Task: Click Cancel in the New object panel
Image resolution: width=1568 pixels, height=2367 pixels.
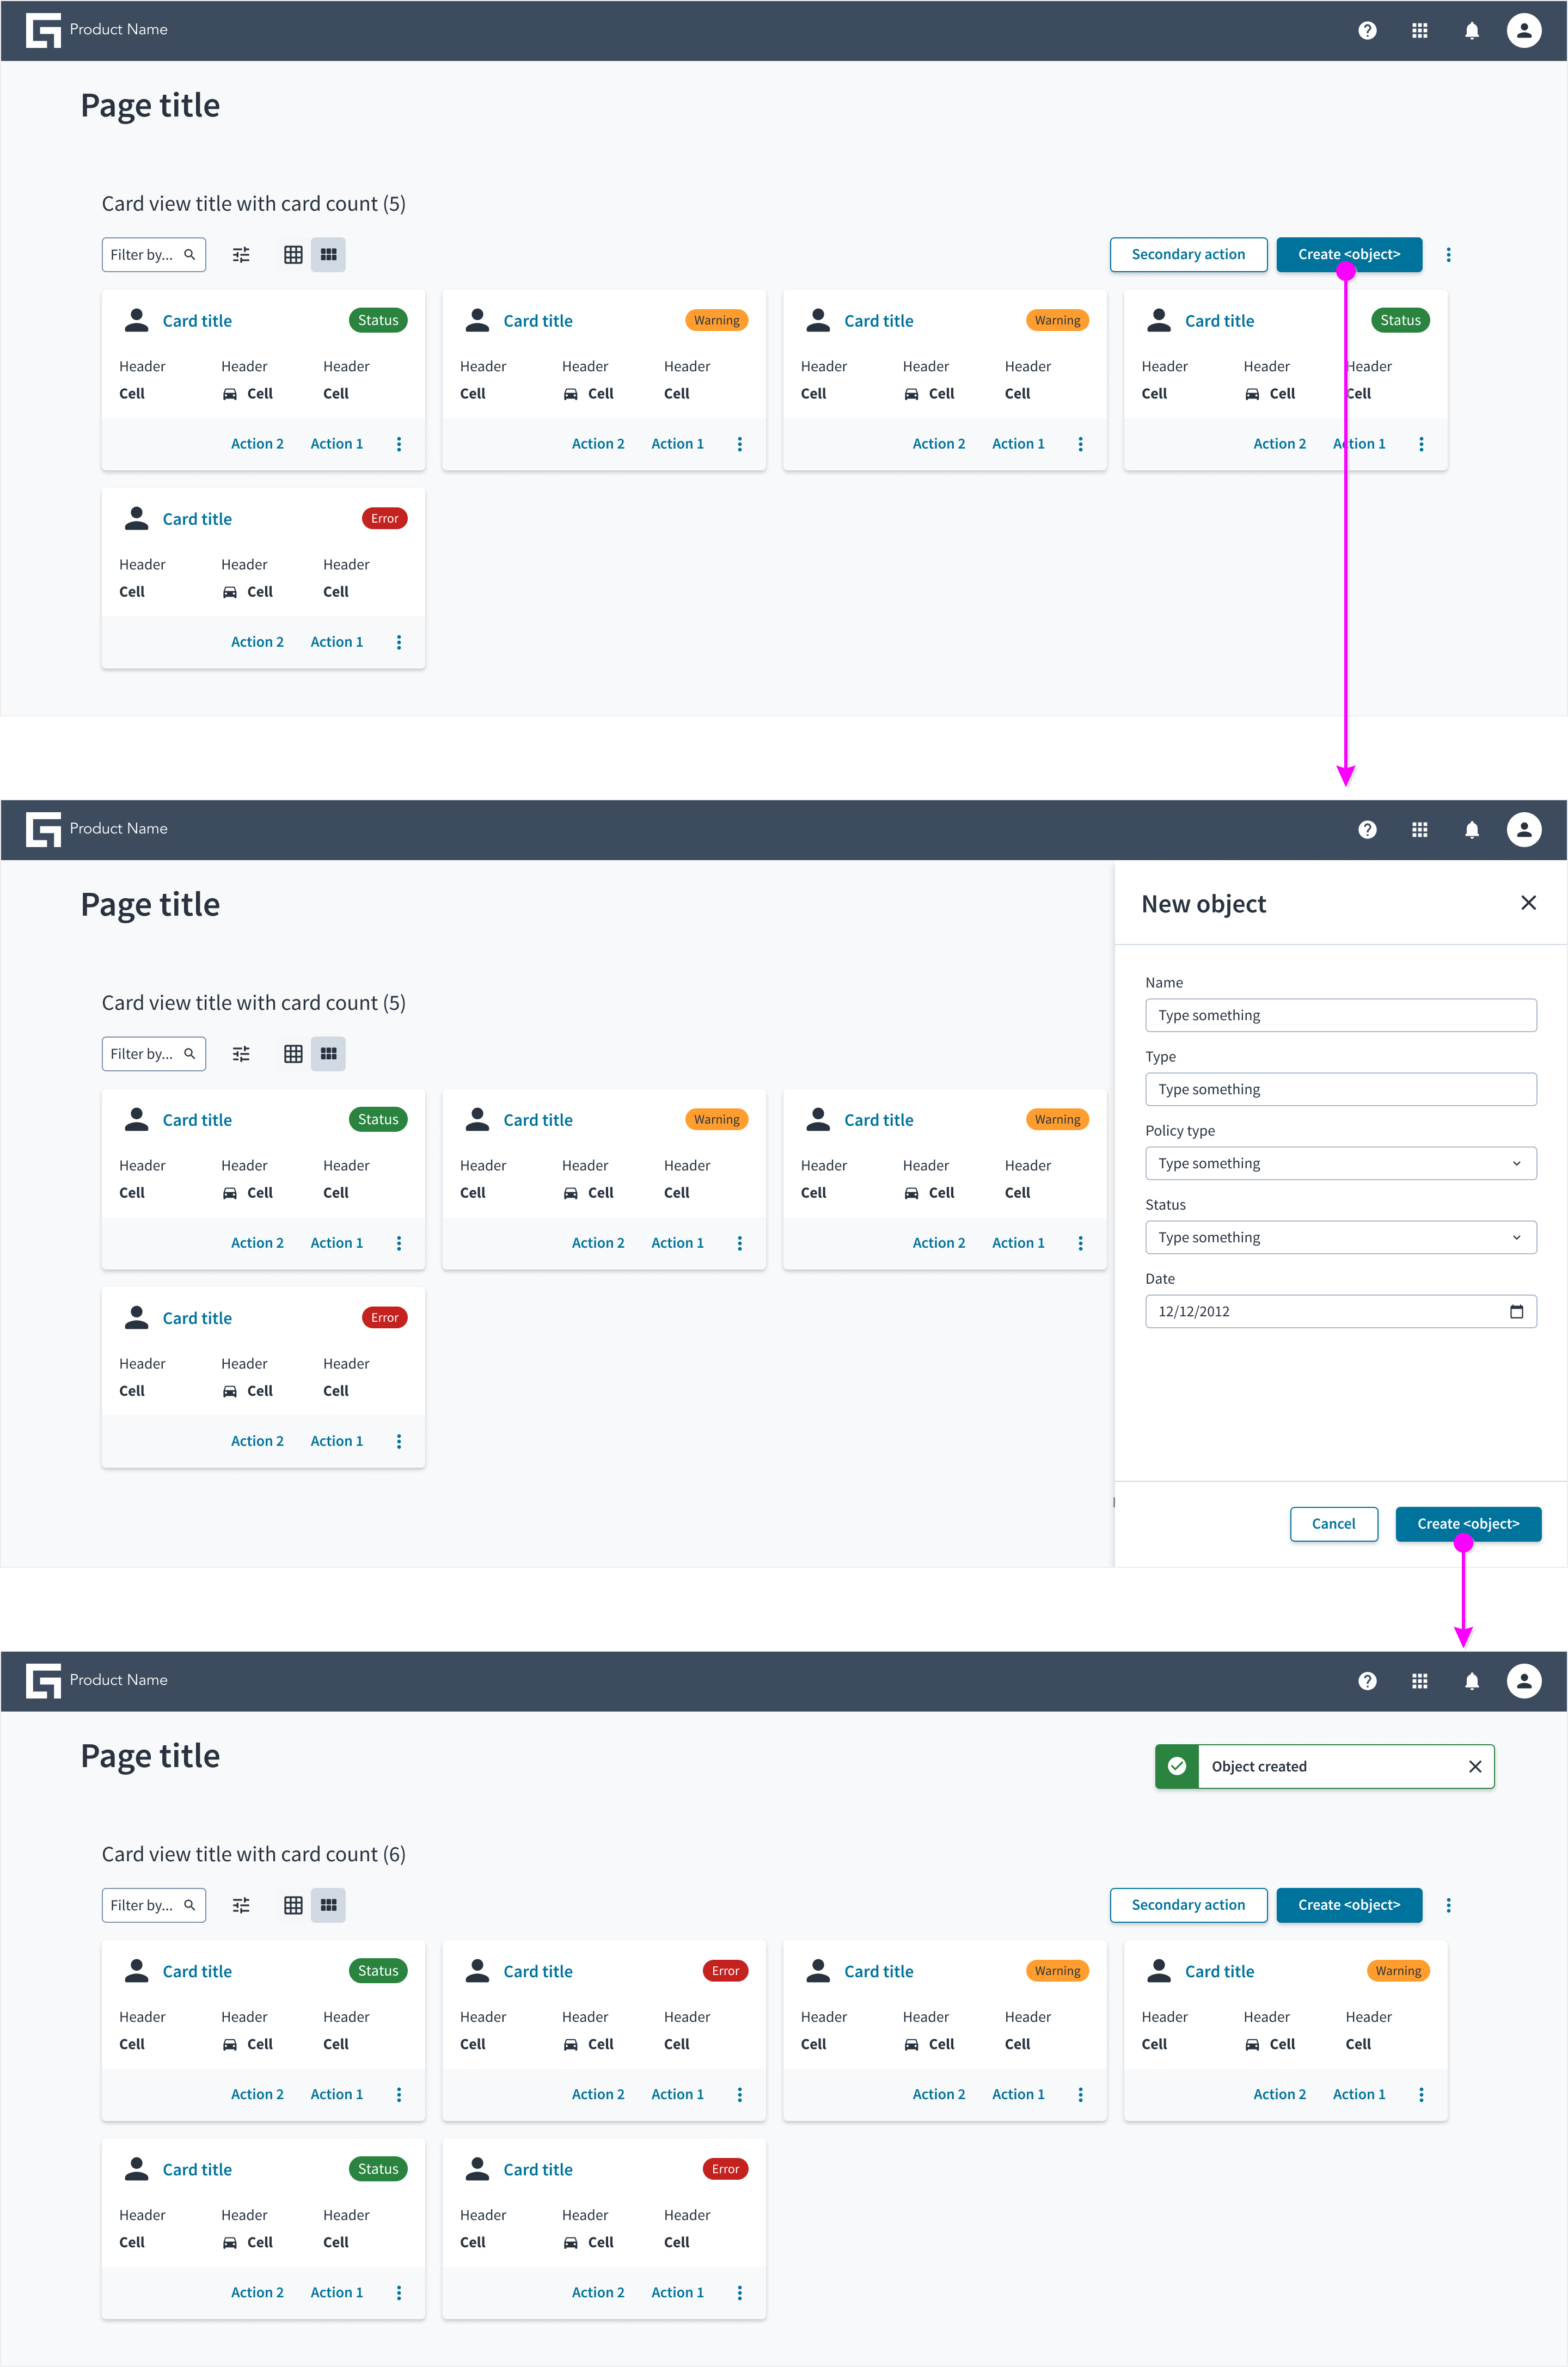Action: (x=1333, y=1524)
